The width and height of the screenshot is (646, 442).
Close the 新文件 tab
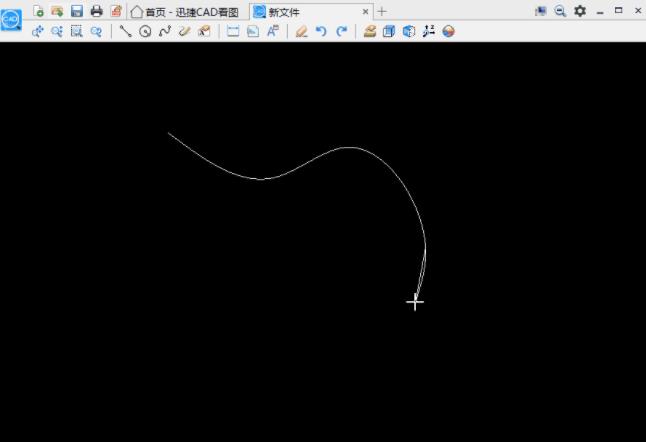pyautogui.click(x=365, y=12)
